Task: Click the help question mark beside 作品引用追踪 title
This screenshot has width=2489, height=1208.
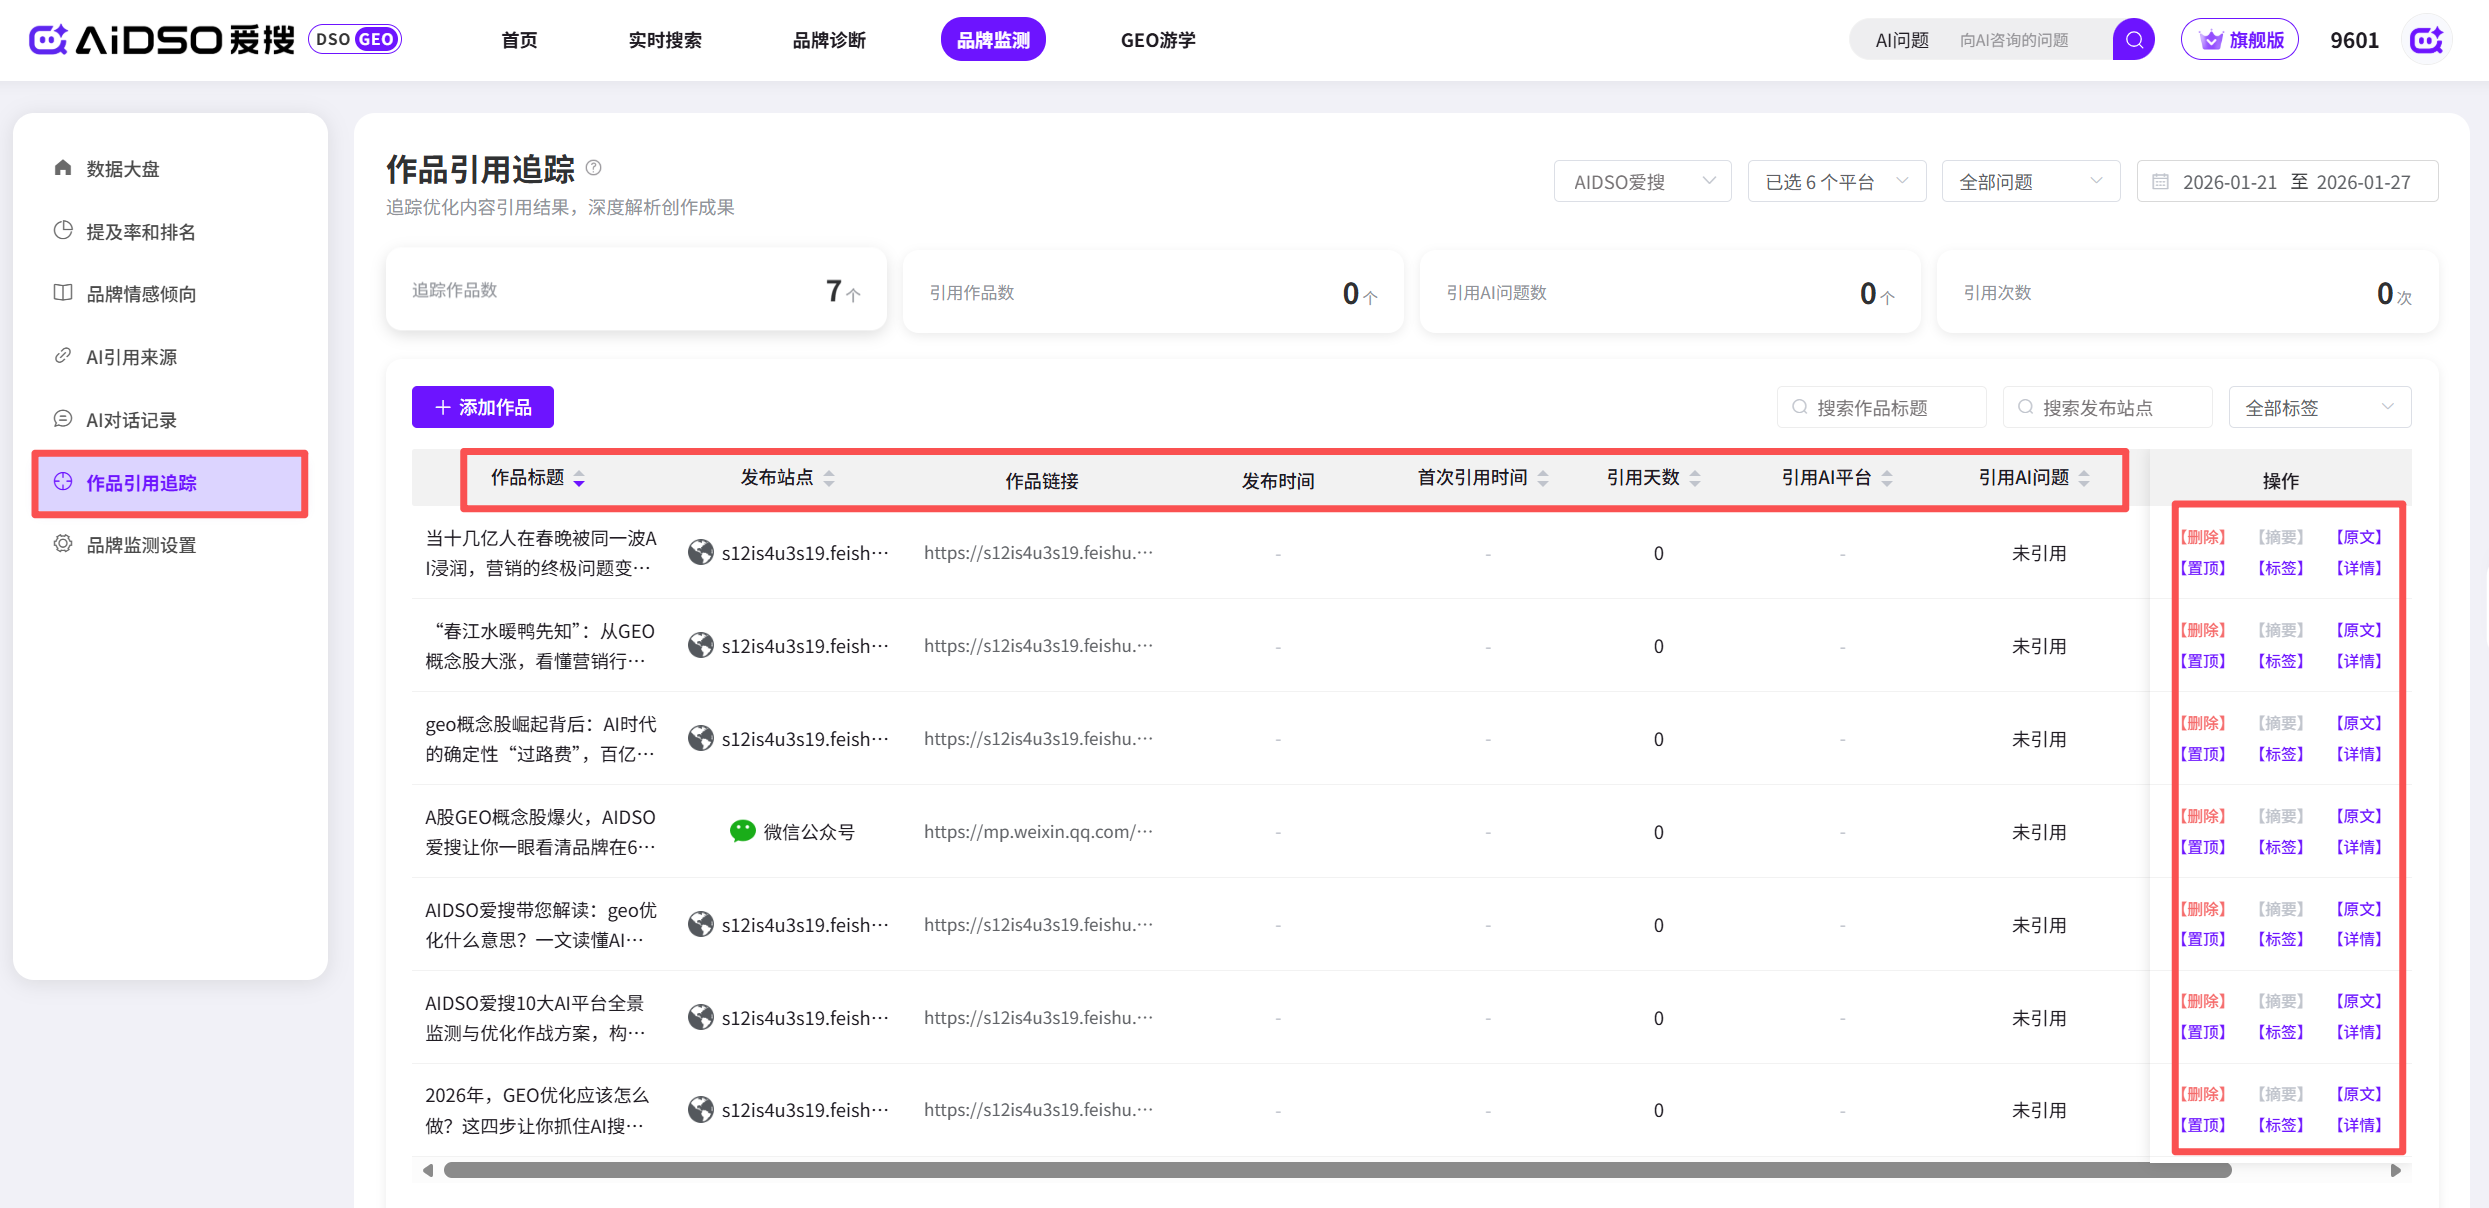Action: point(594,168)
